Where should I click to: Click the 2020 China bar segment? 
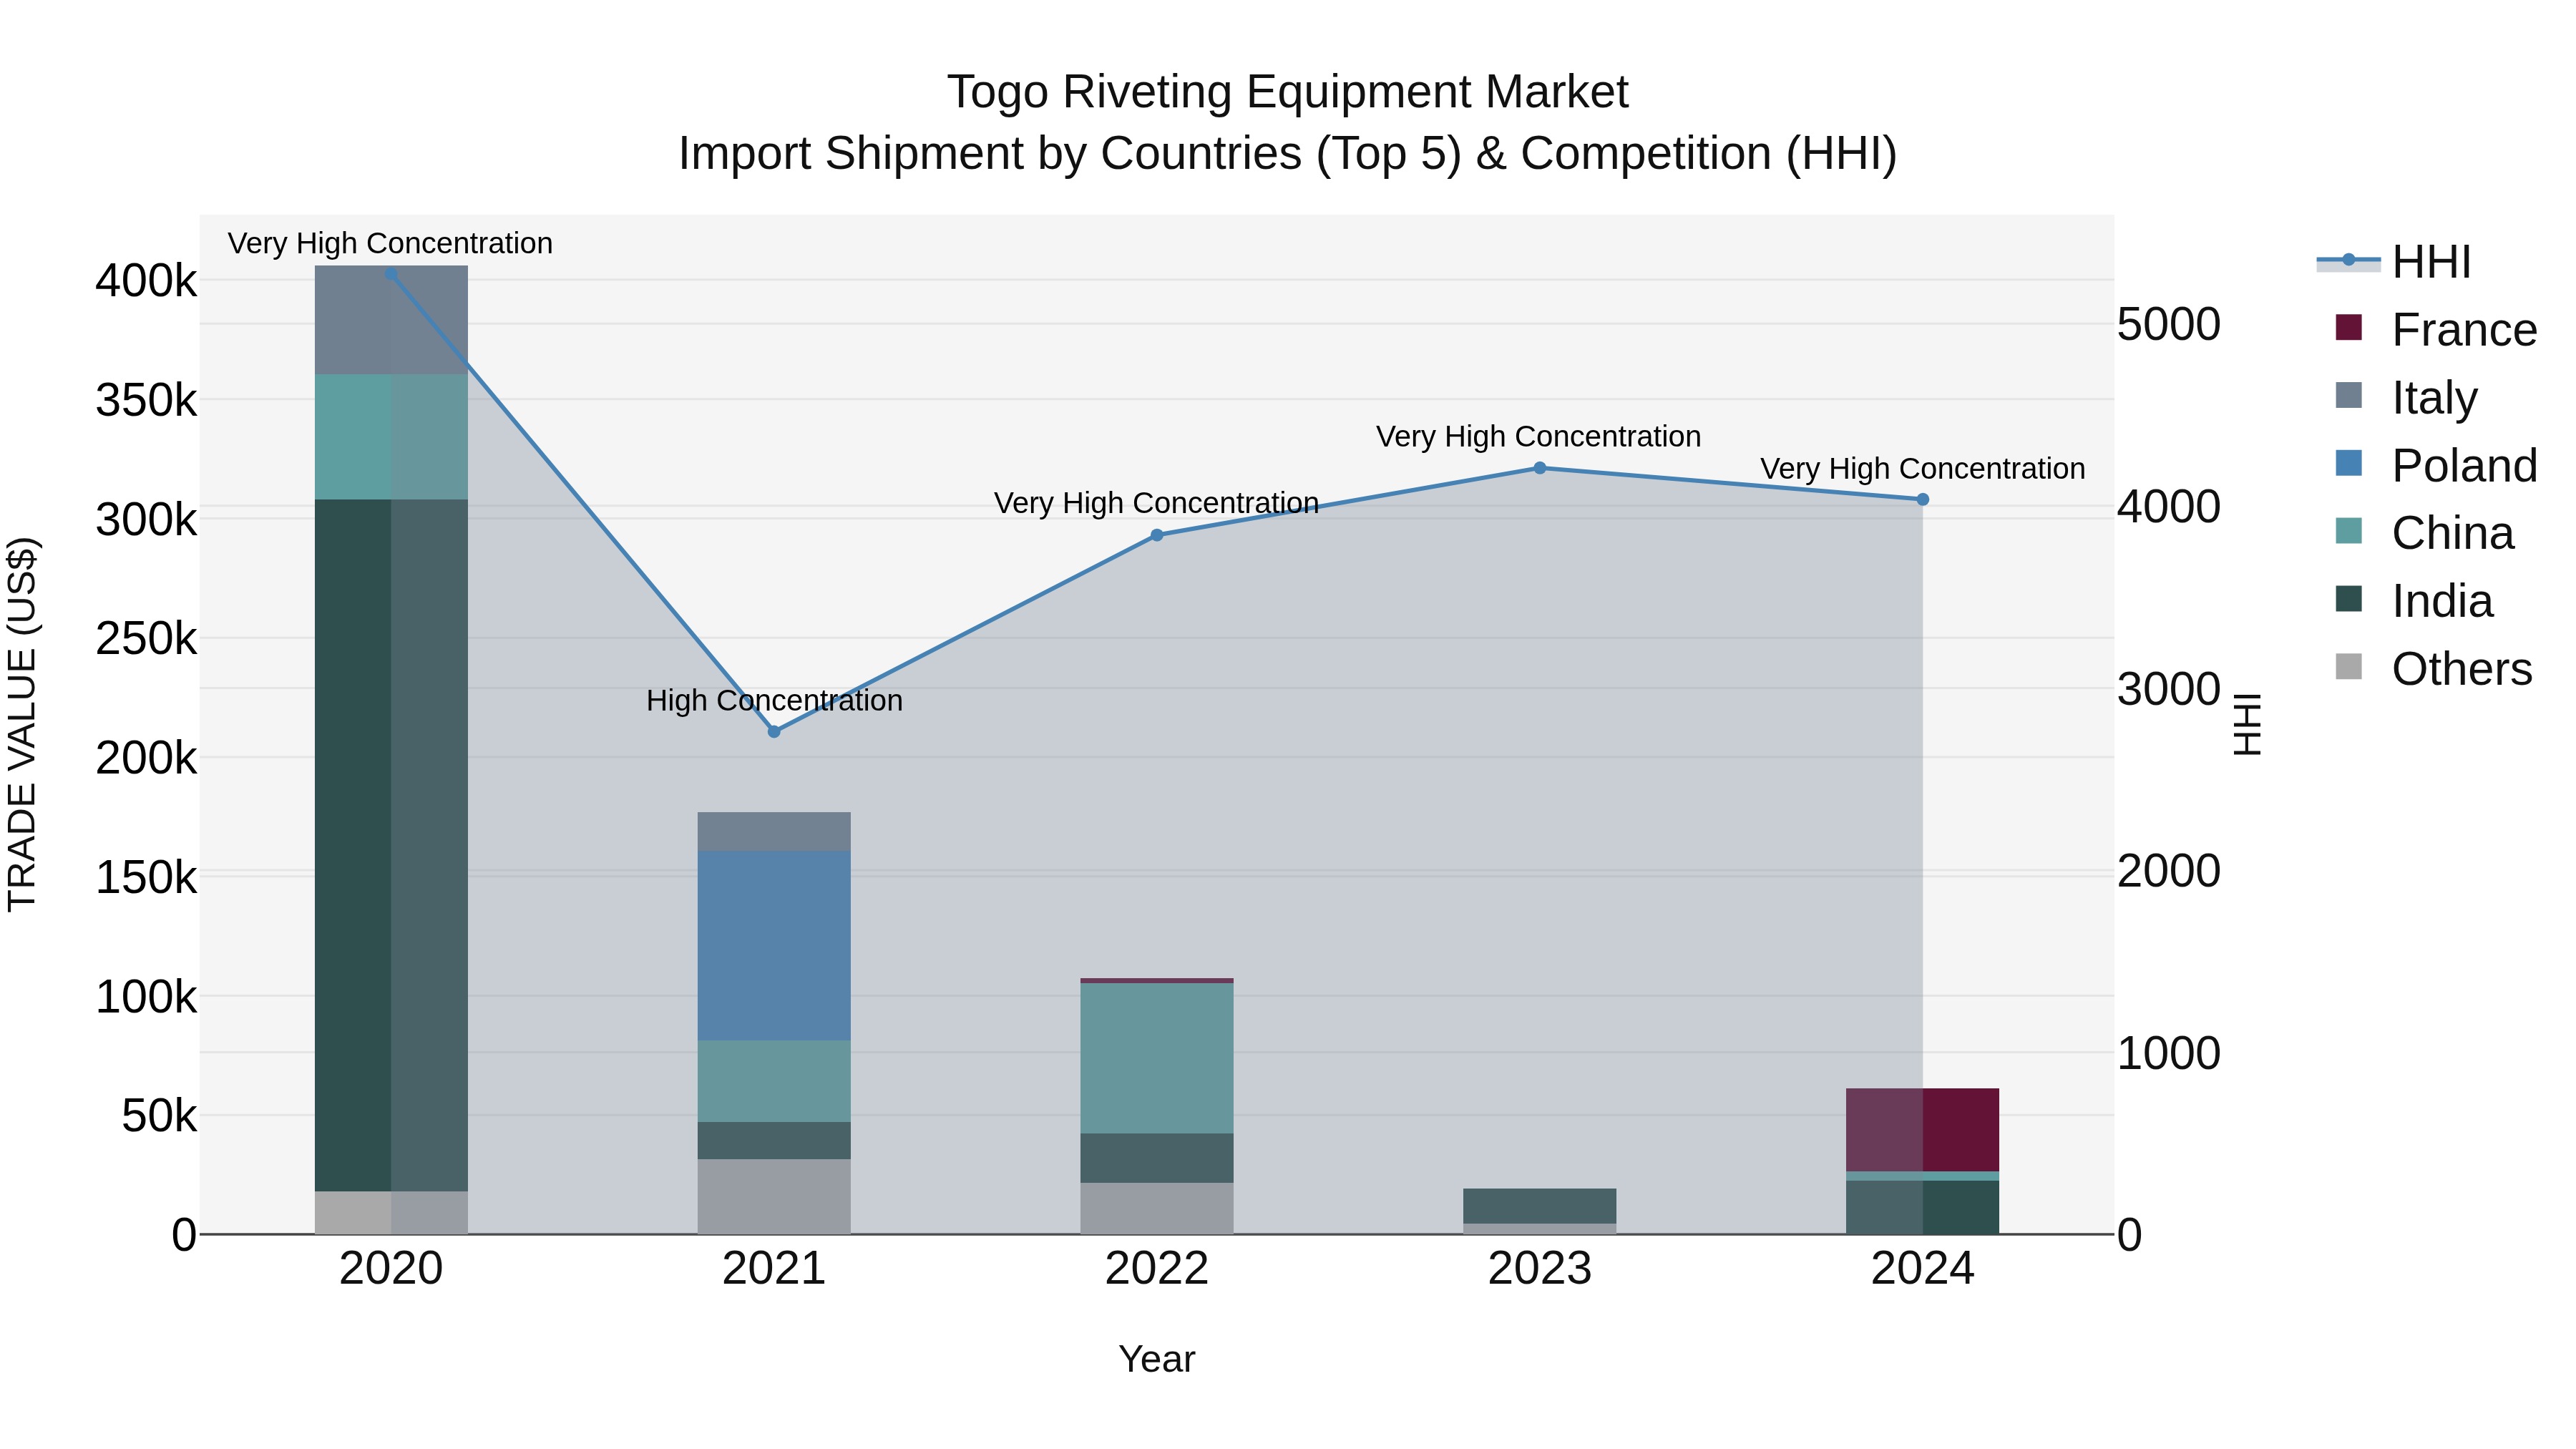click(x=391, y=437)
